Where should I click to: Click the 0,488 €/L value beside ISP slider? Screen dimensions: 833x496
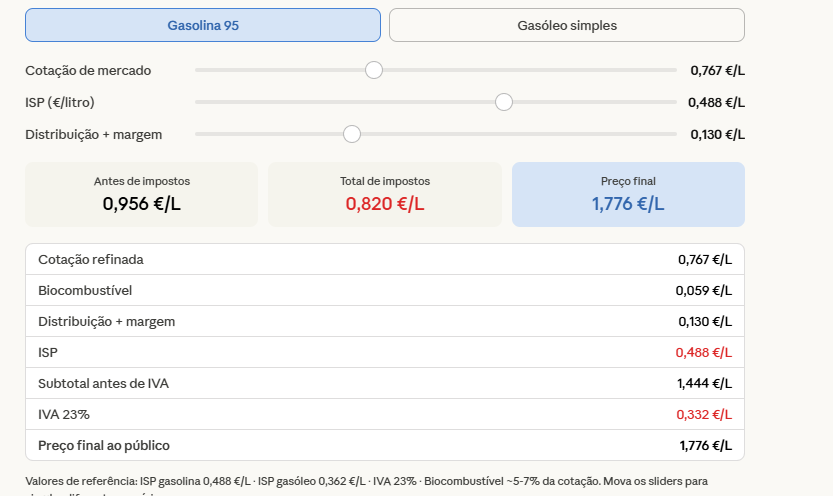coord(716,102)
